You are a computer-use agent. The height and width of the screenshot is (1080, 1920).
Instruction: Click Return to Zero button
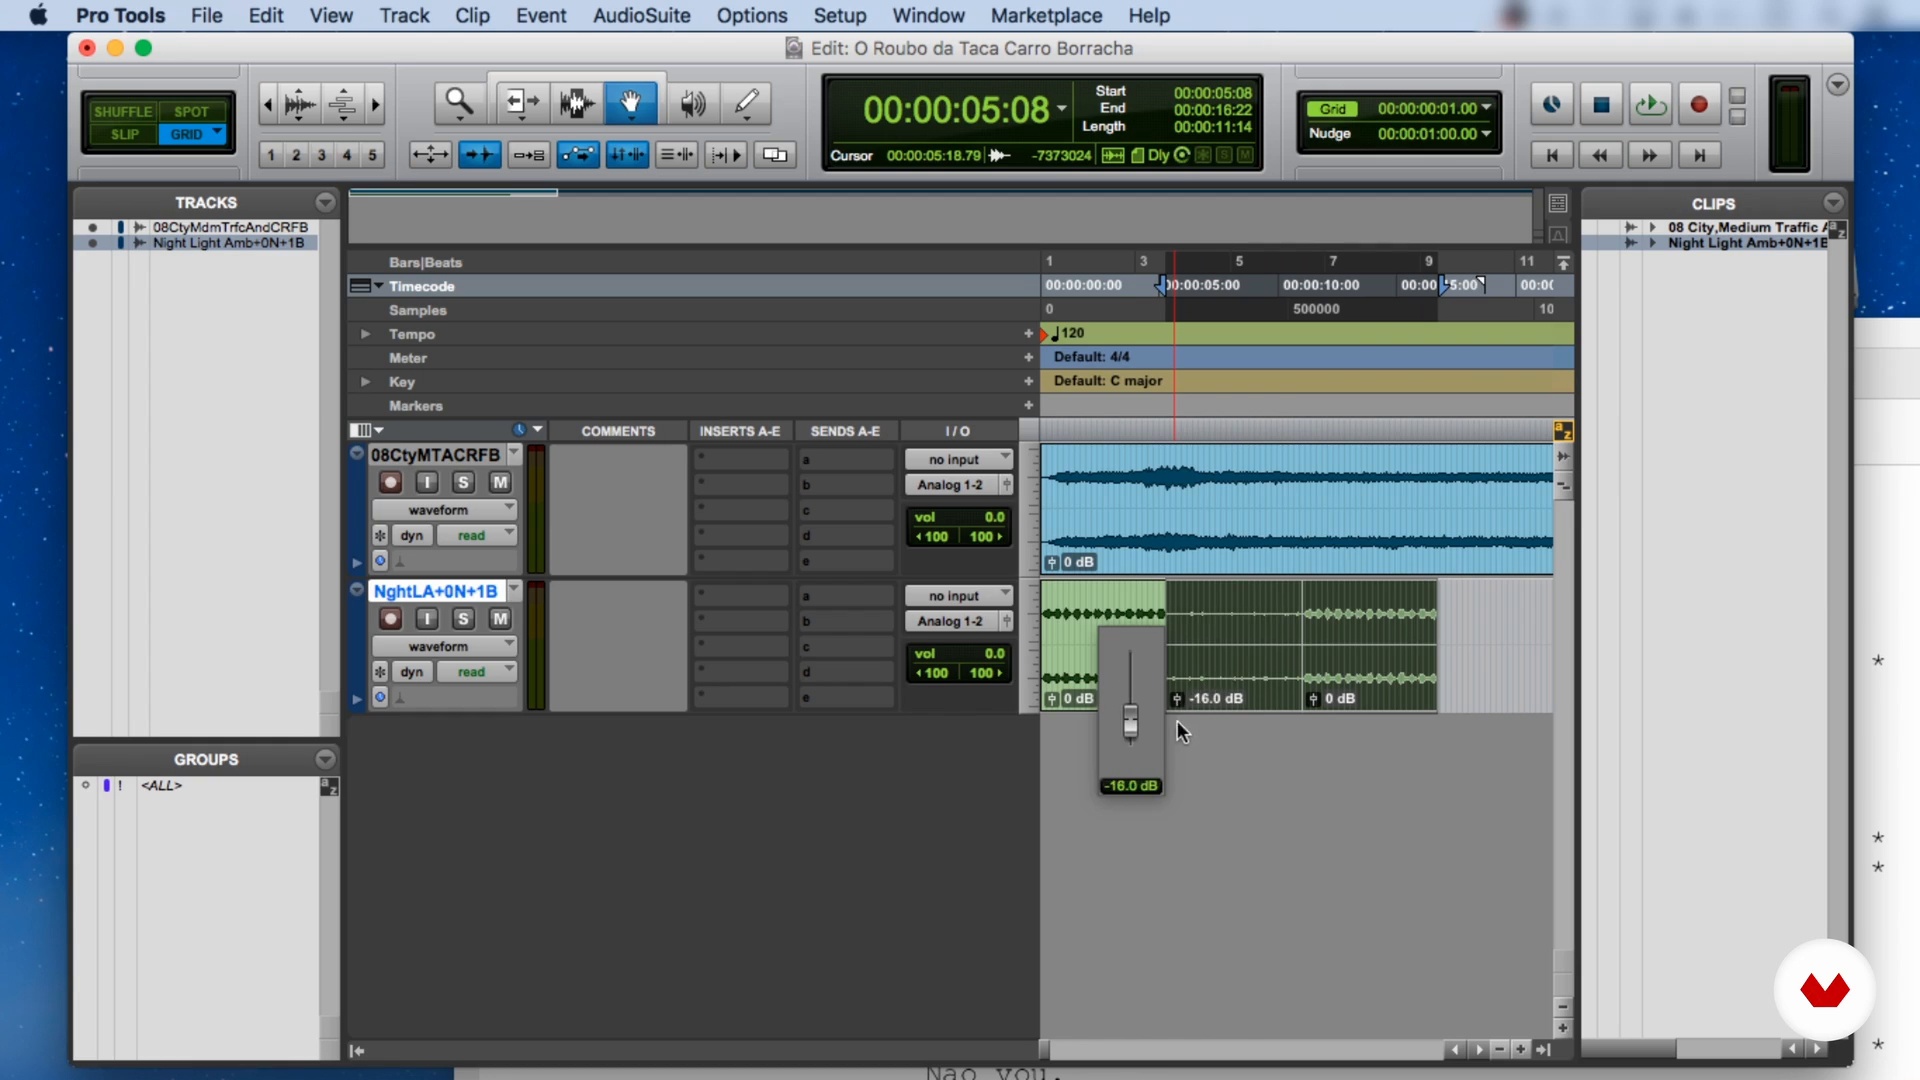[x=1552, y=155]
